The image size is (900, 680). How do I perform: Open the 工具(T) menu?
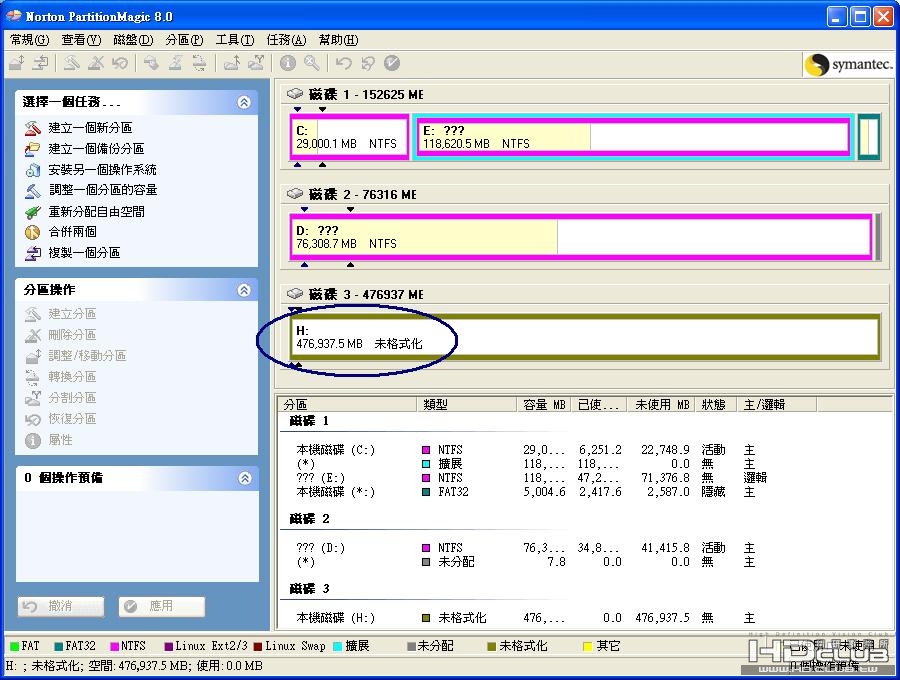click(x=235, y=40)
